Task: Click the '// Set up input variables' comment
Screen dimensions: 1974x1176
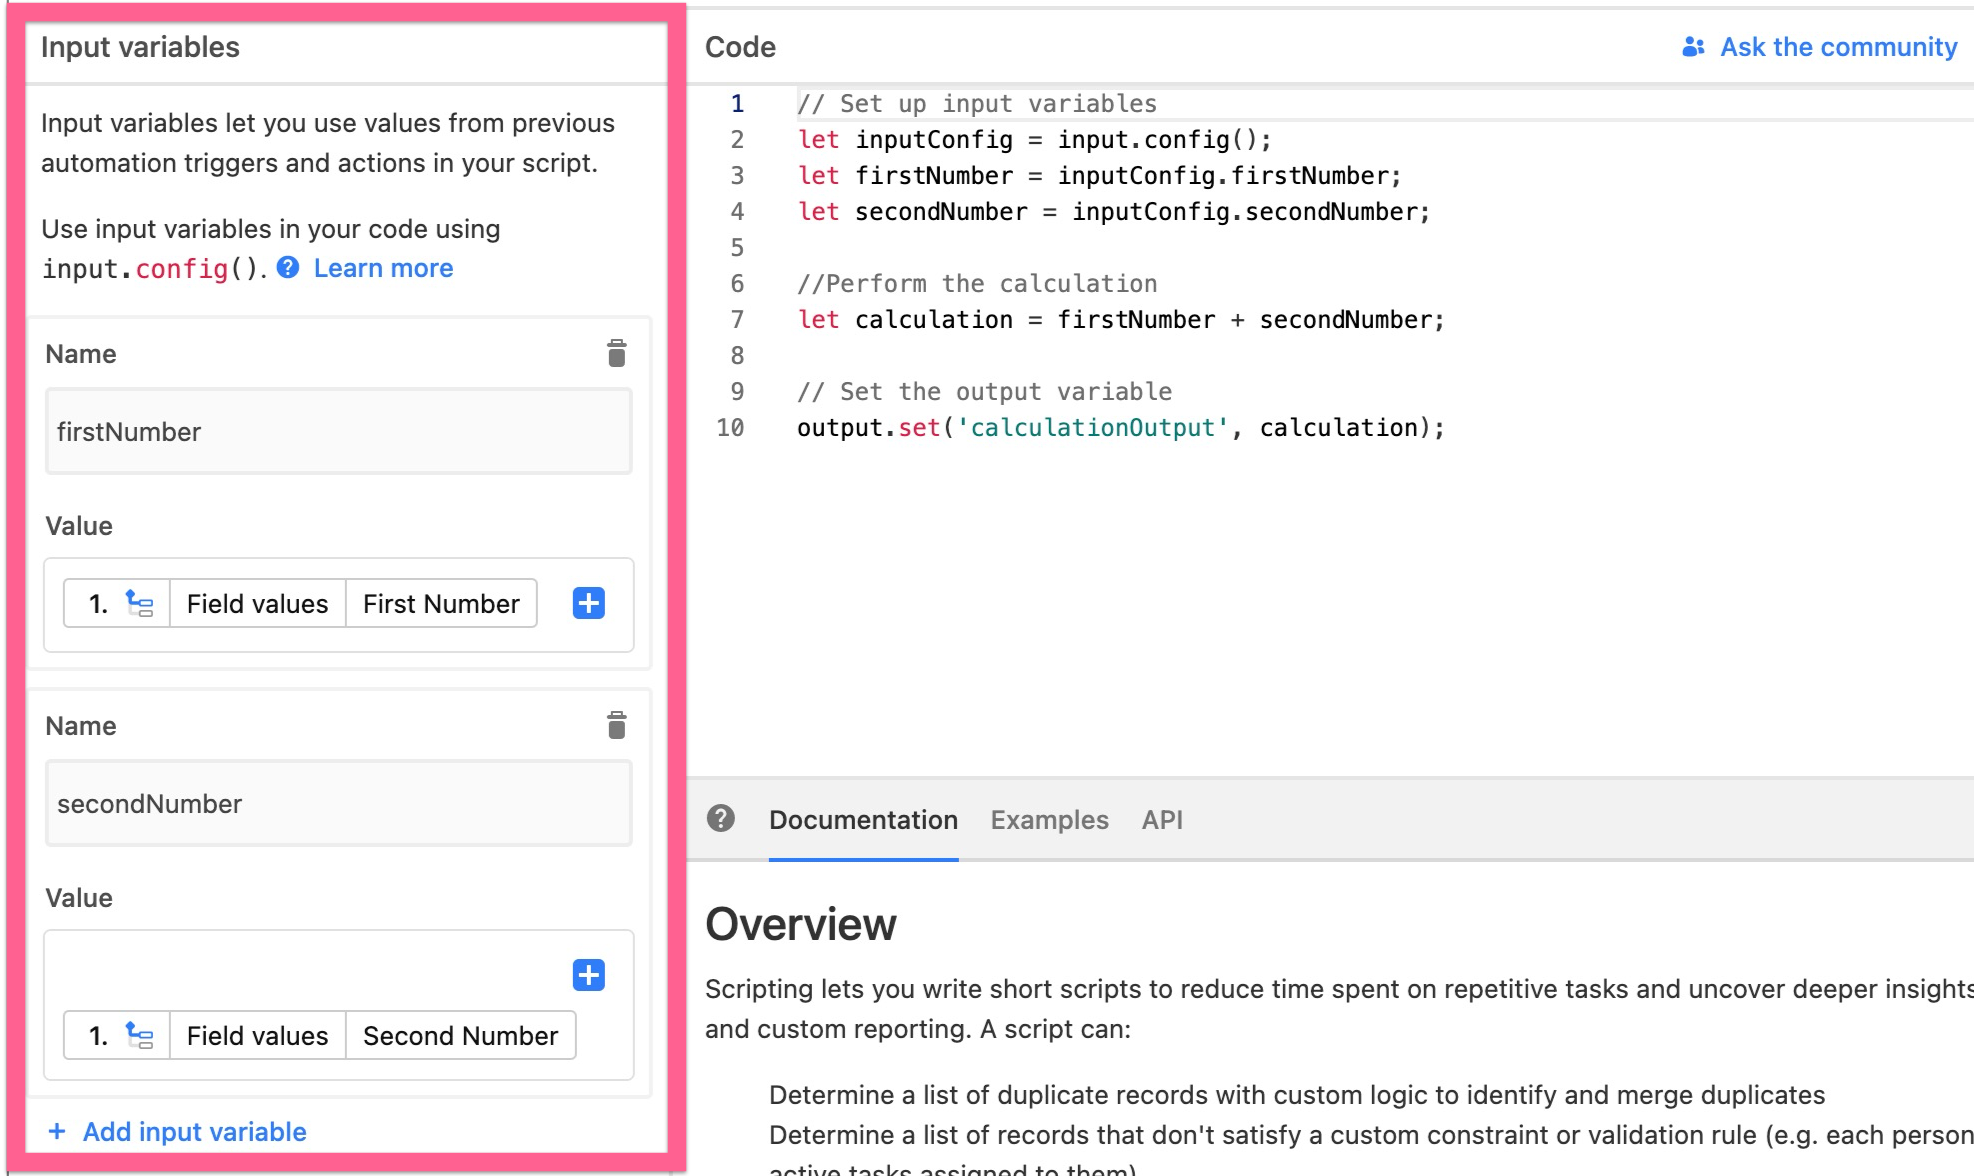Action: 977,104
